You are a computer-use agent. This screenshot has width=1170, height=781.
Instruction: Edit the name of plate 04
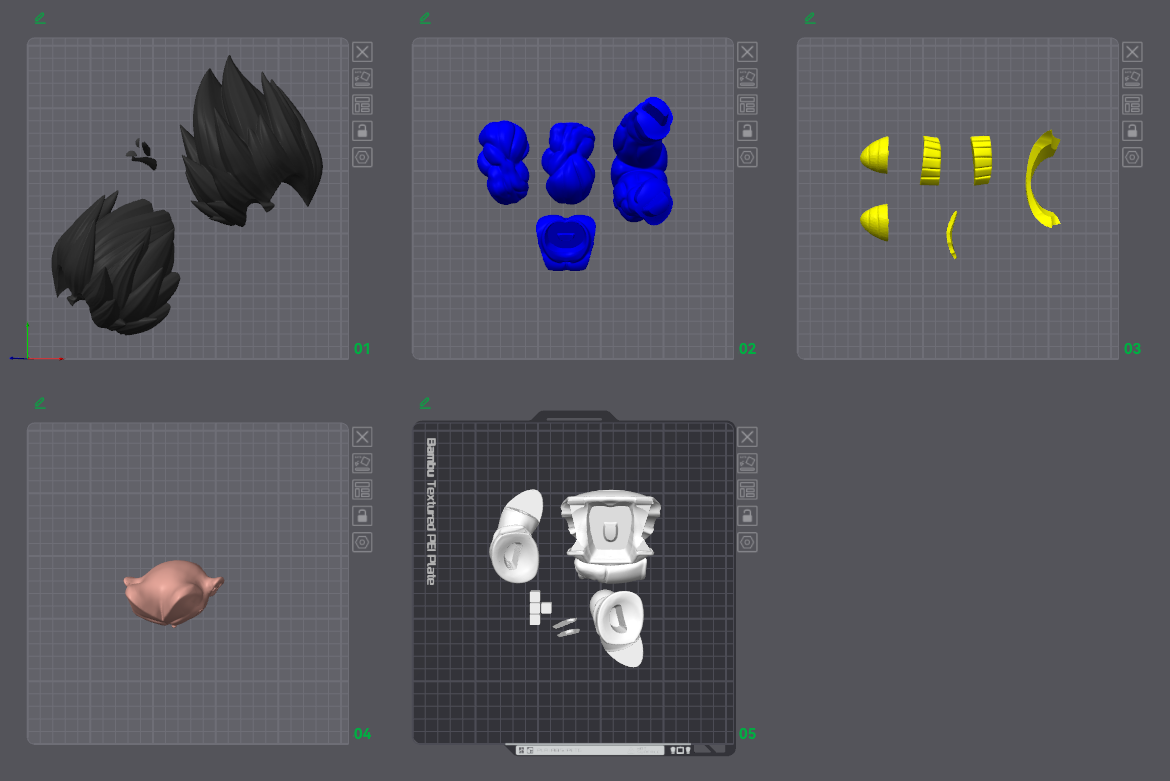40,403
